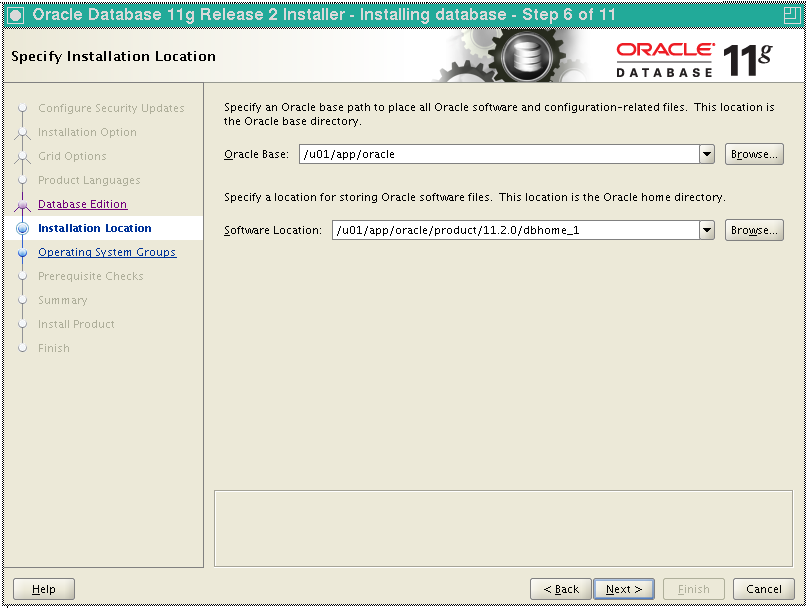This screenshot has width=806, height=608.
Task: Click the Grid Options step text
Action: click(x=72, y=156)
